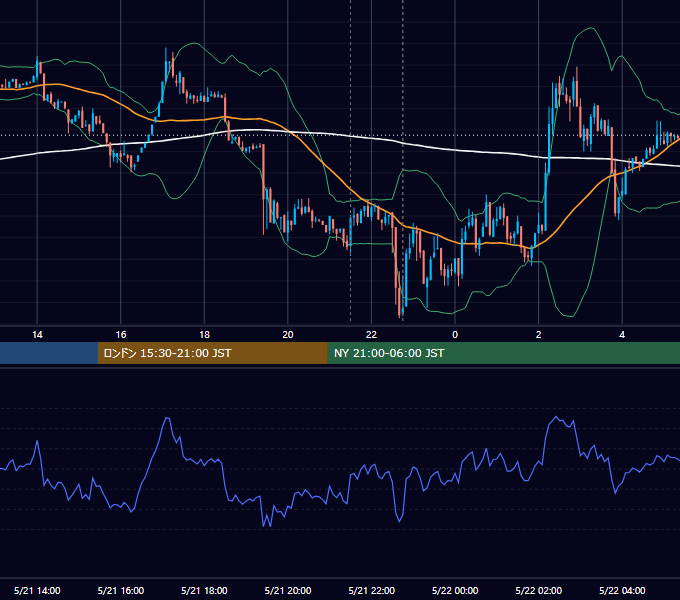This screenshot has width=680, height=600.
Task: Click the ロンドン 15:30-21:00 JST session bar
Action: [x=212, y=353]
